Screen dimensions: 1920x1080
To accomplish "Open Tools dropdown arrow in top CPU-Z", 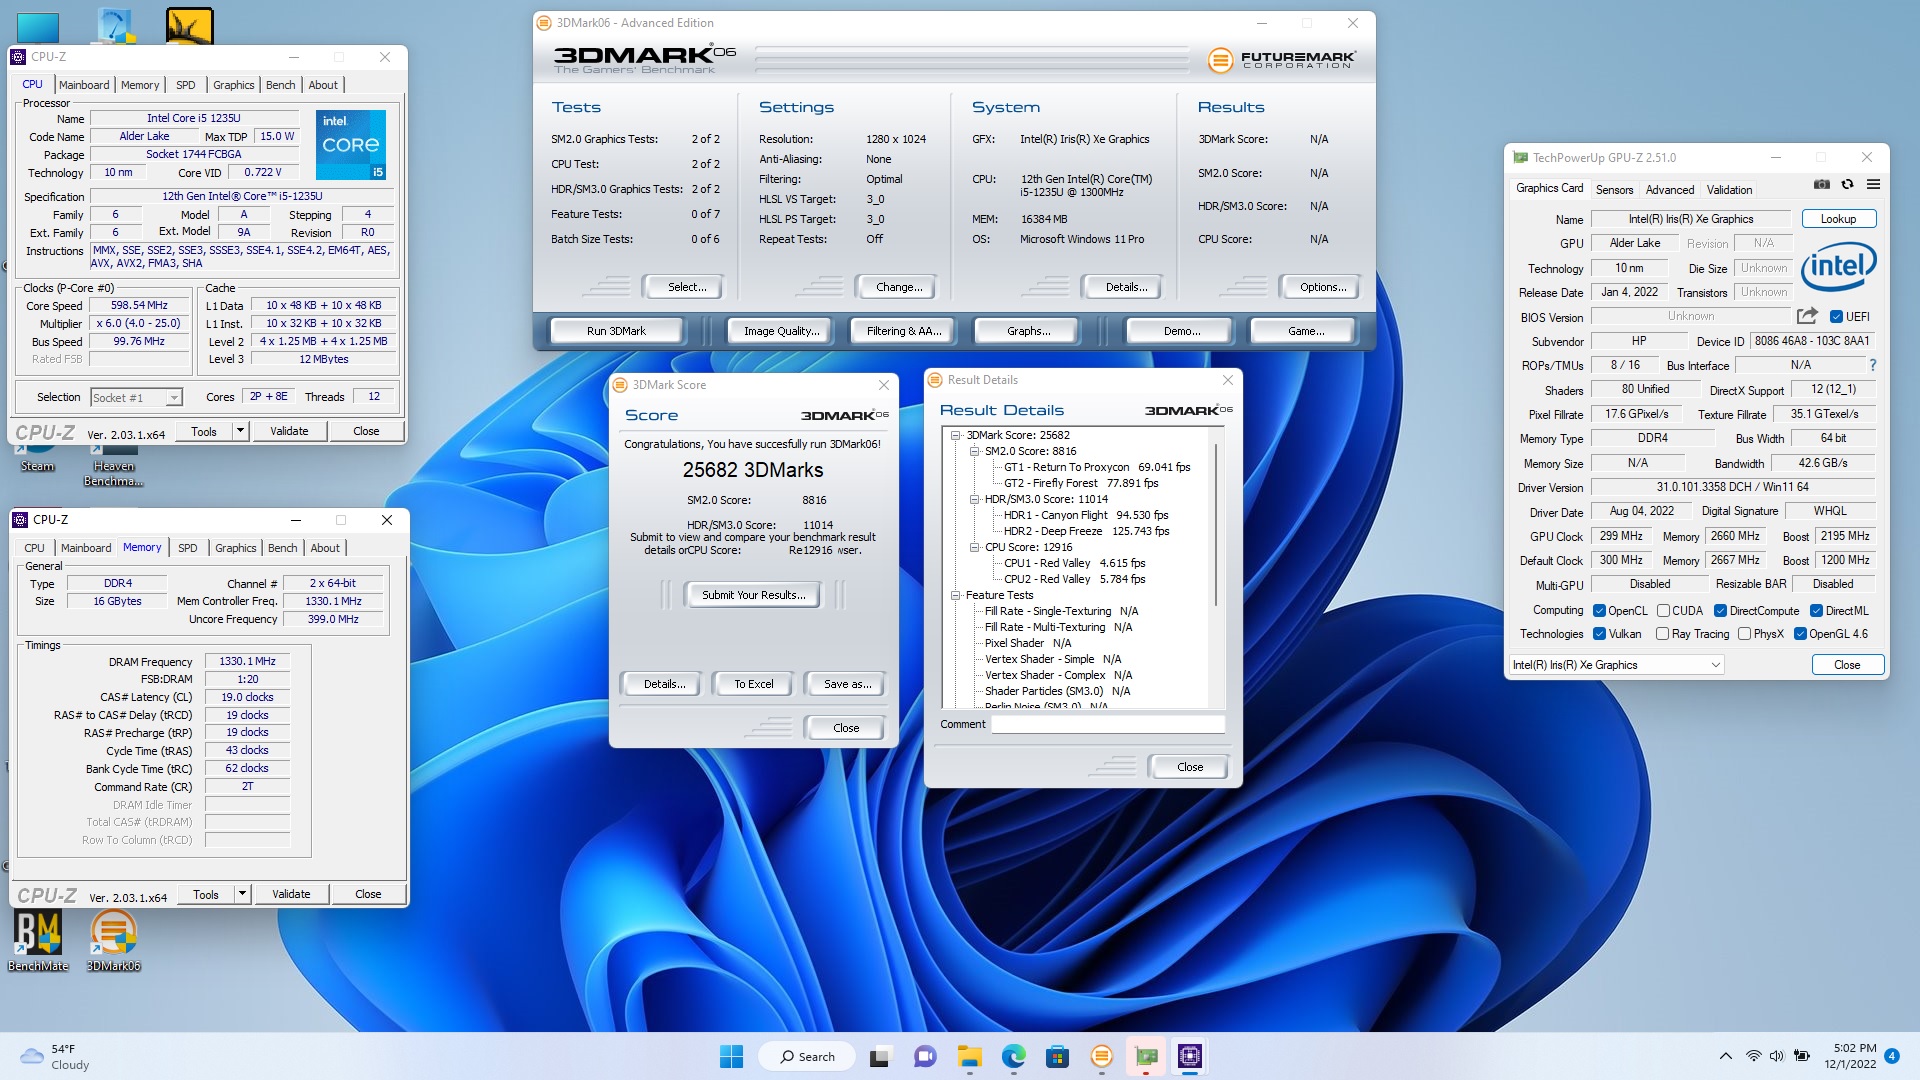I will point(239,431).
